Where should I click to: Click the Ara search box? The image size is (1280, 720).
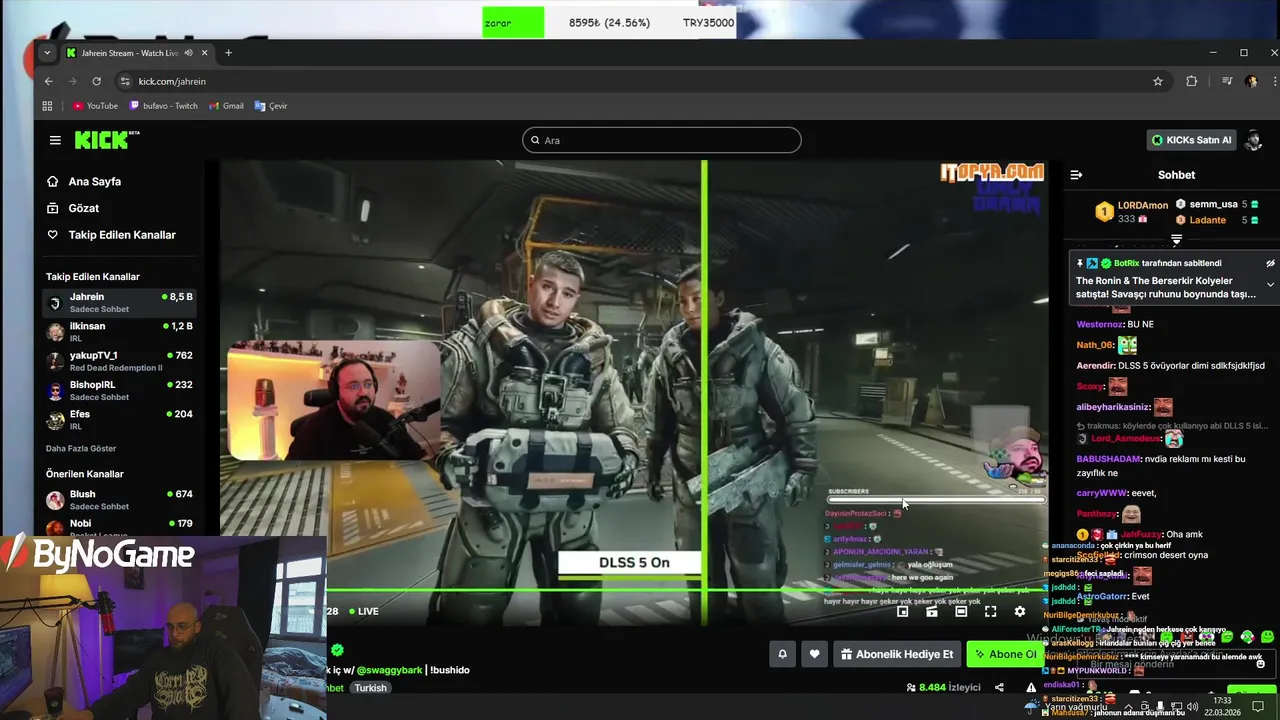tap(661, 140)
